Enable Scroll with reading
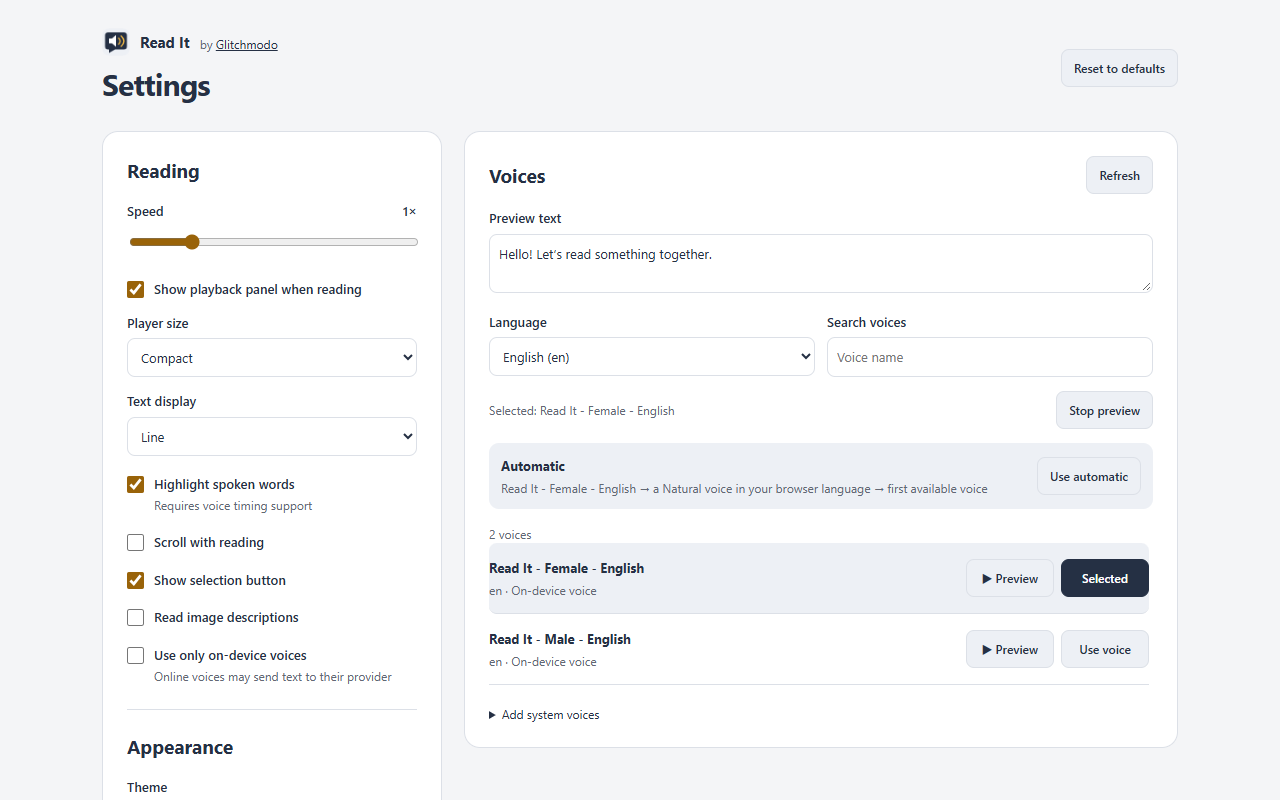1280x800 pixels. pos(136,543)
